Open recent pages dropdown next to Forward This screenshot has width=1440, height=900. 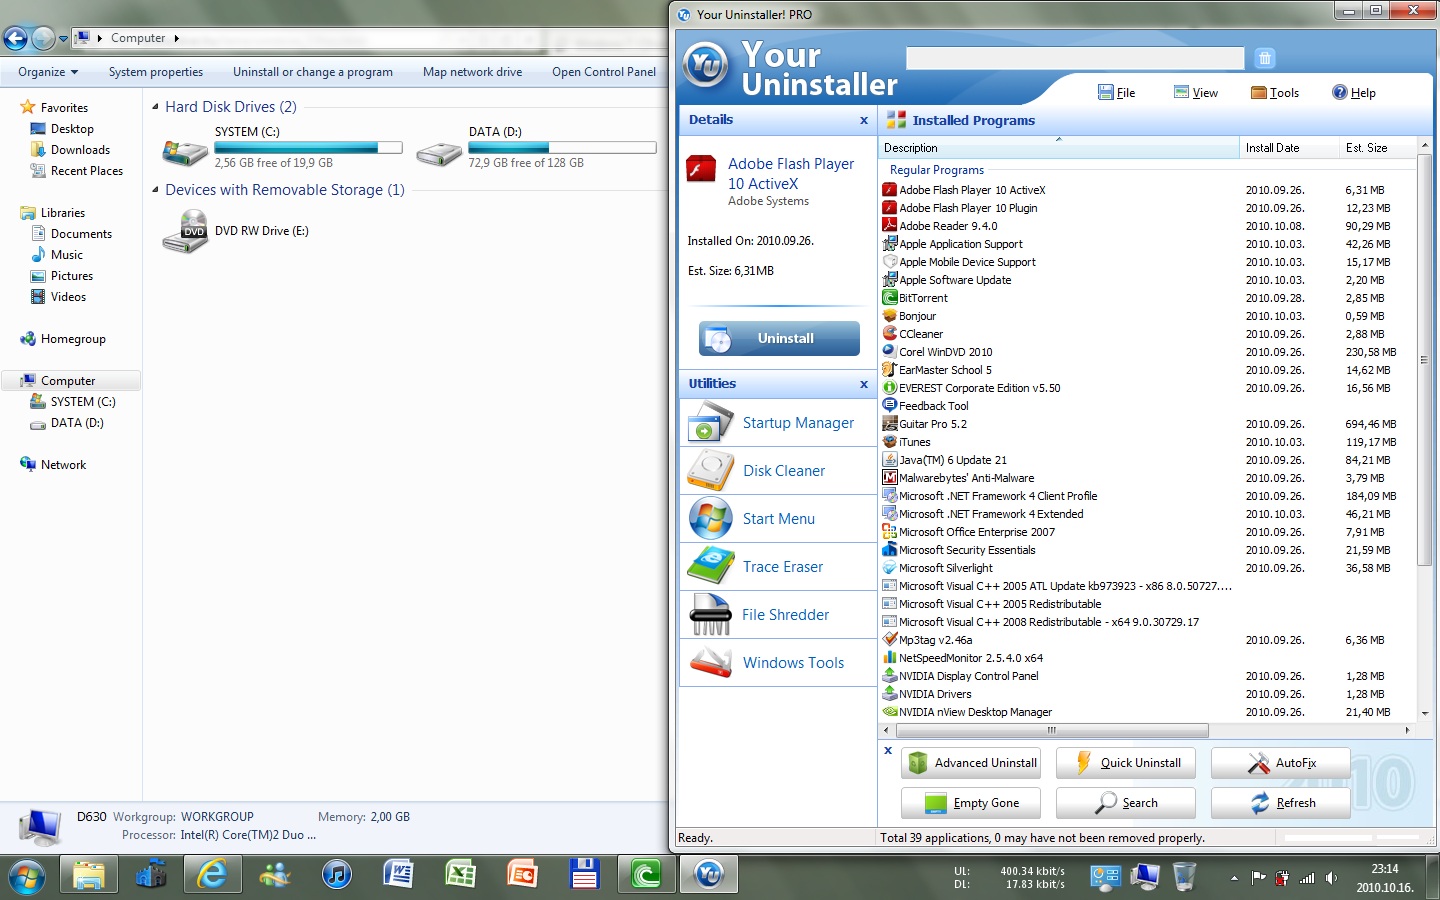tap(63, 39)
